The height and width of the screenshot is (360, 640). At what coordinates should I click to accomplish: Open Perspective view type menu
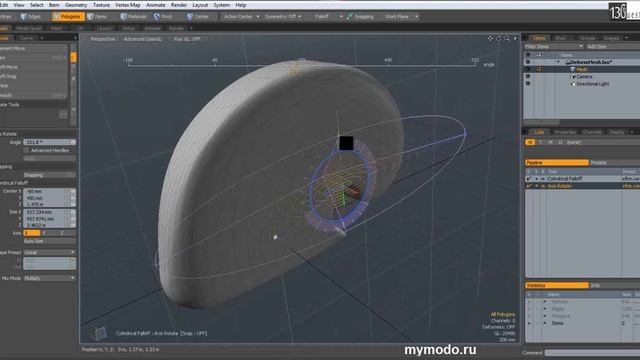(102, 39)
